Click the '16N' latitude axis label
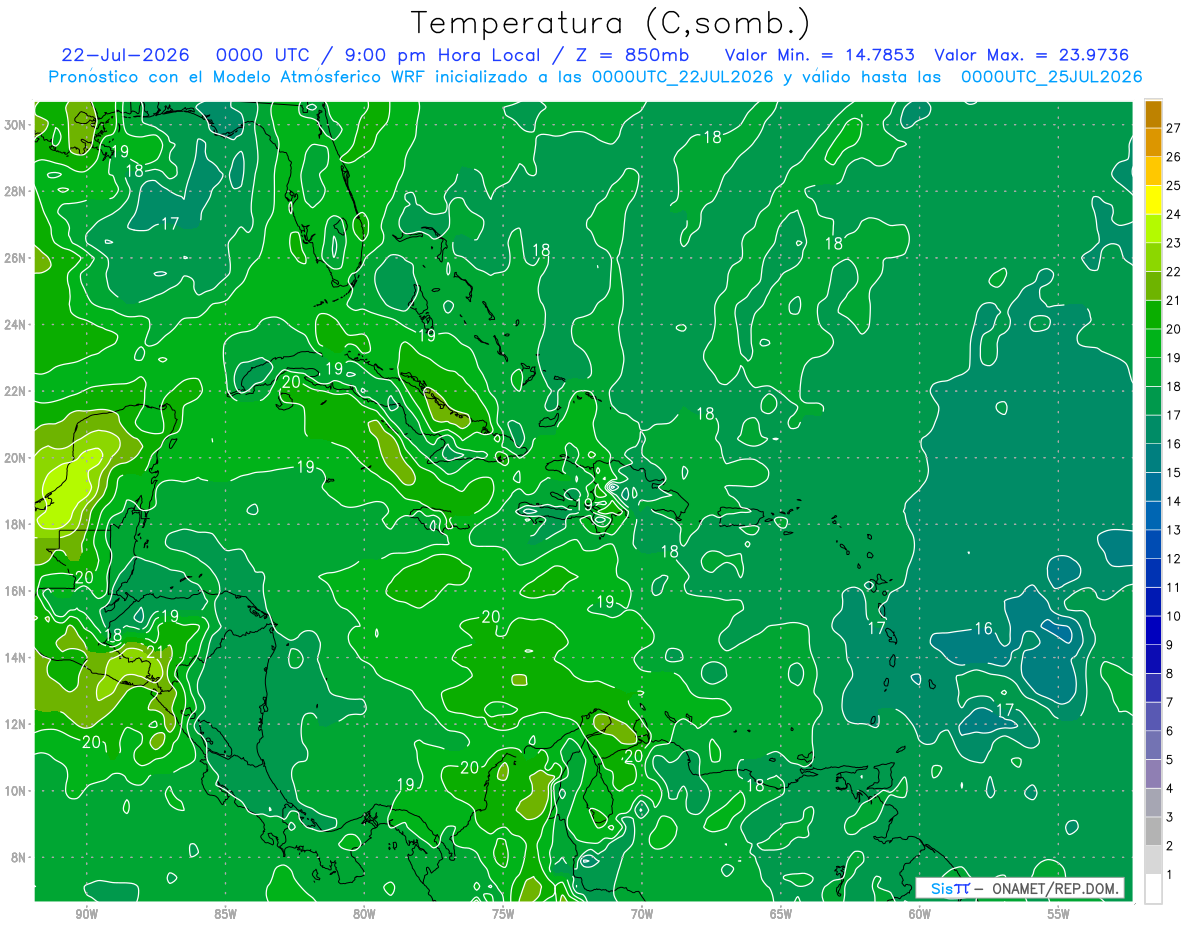 point(15,591)
